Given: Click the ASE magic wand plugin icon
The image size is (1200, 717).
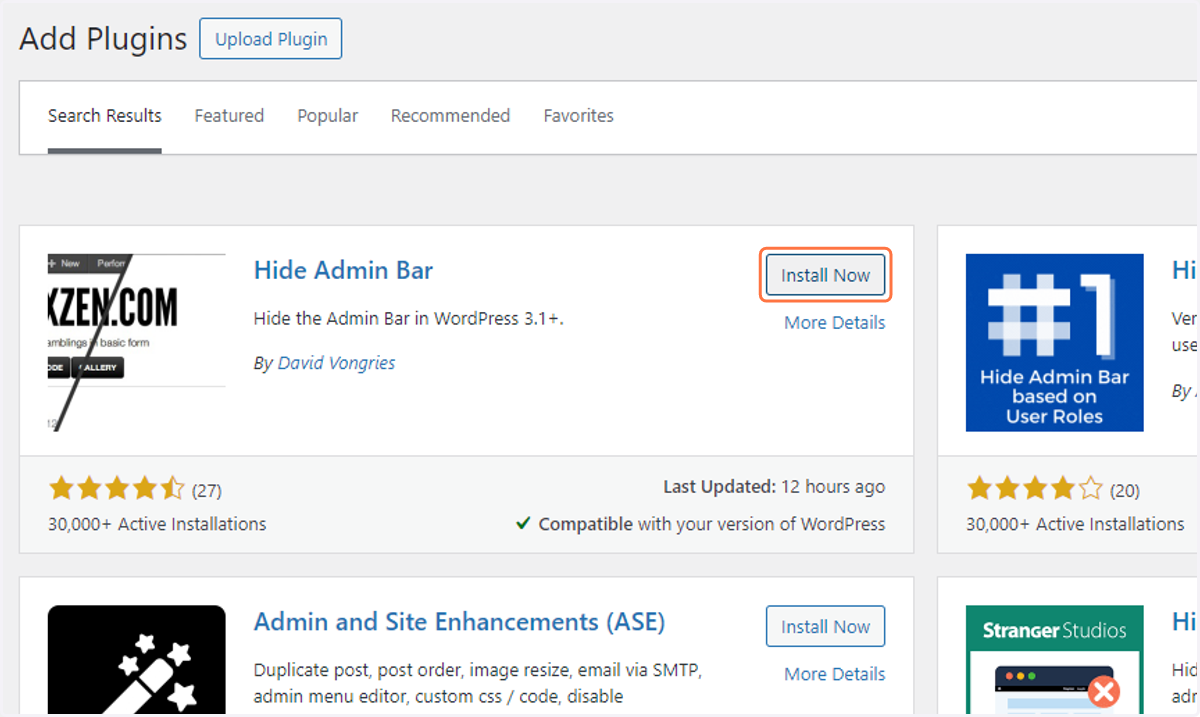Looking at the screenshot, I should pos(137,660).
